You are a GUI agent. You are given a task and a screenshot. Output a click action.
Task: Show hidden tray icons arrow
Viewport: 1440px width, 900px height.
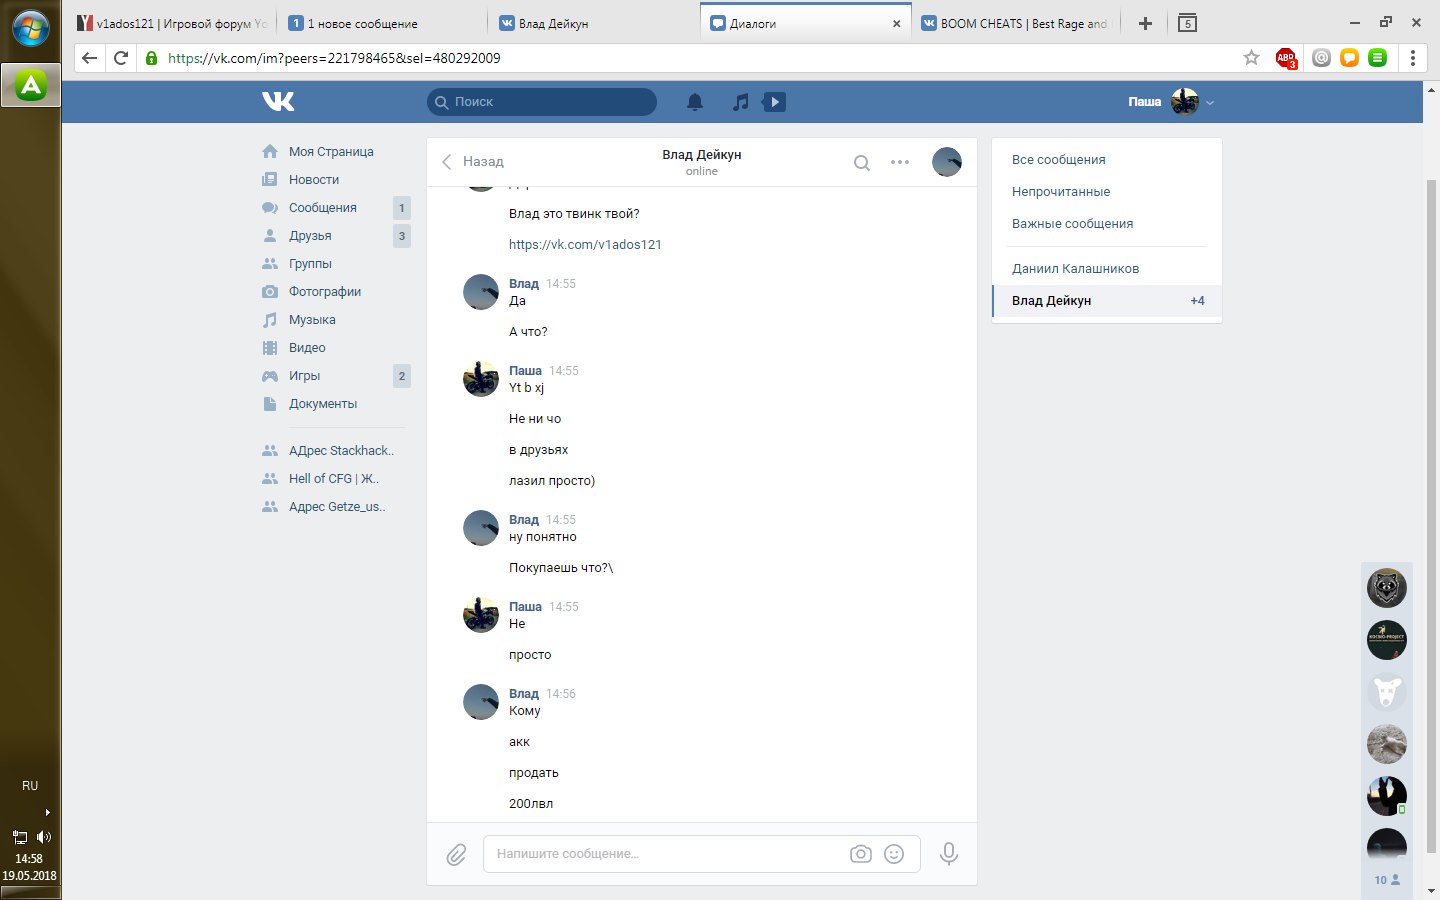tap(47, 812)
